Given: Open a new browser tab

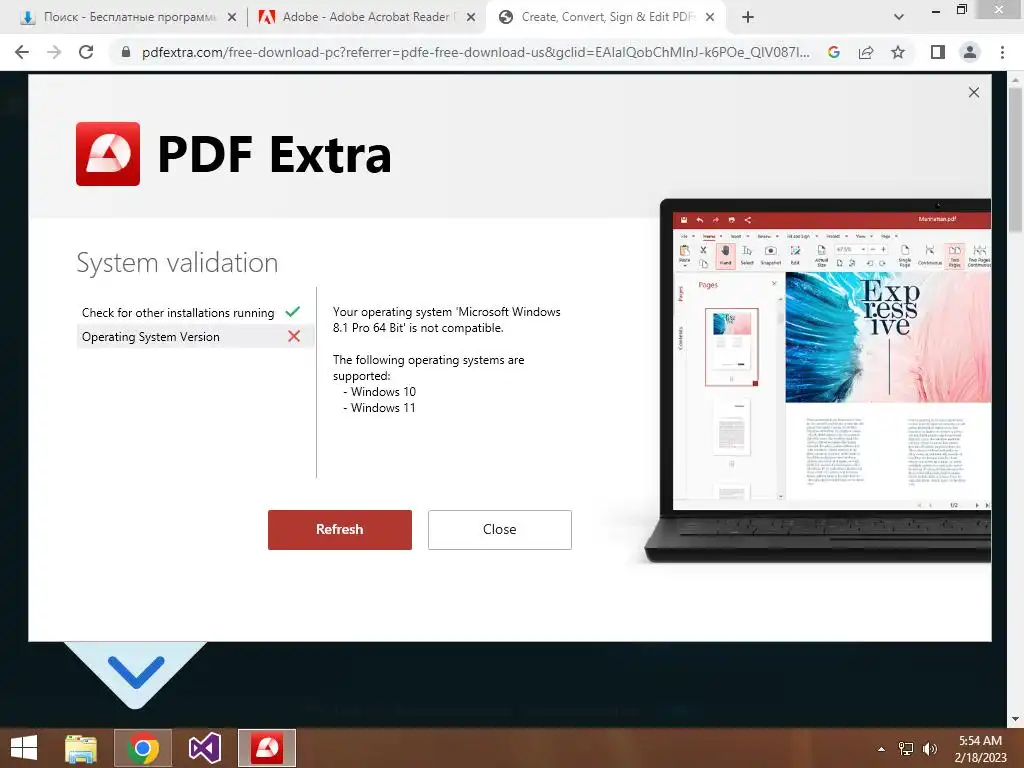Looking at the screenshot, I should 748,18.
